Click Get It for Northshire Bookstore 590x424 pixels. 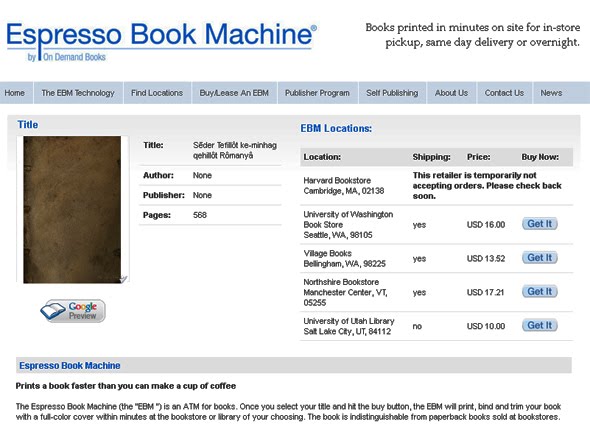pos(540,292)
